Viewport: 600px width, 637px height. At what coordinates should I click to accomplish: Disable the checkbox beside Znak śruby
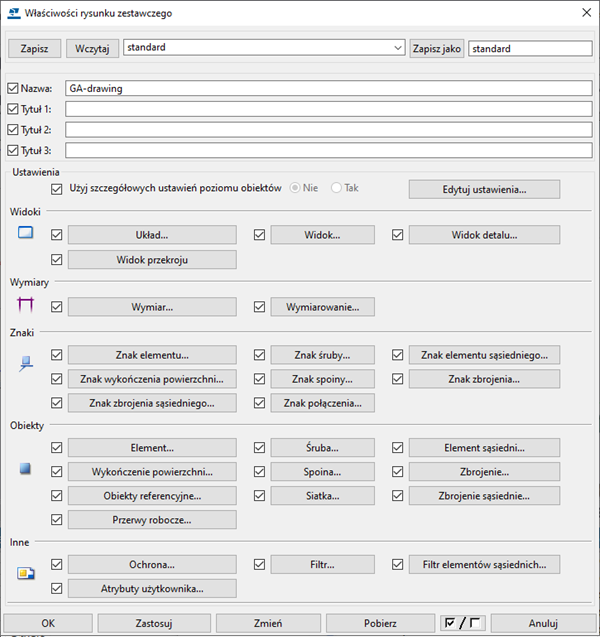pyautogui.click(x=260, y=354)
